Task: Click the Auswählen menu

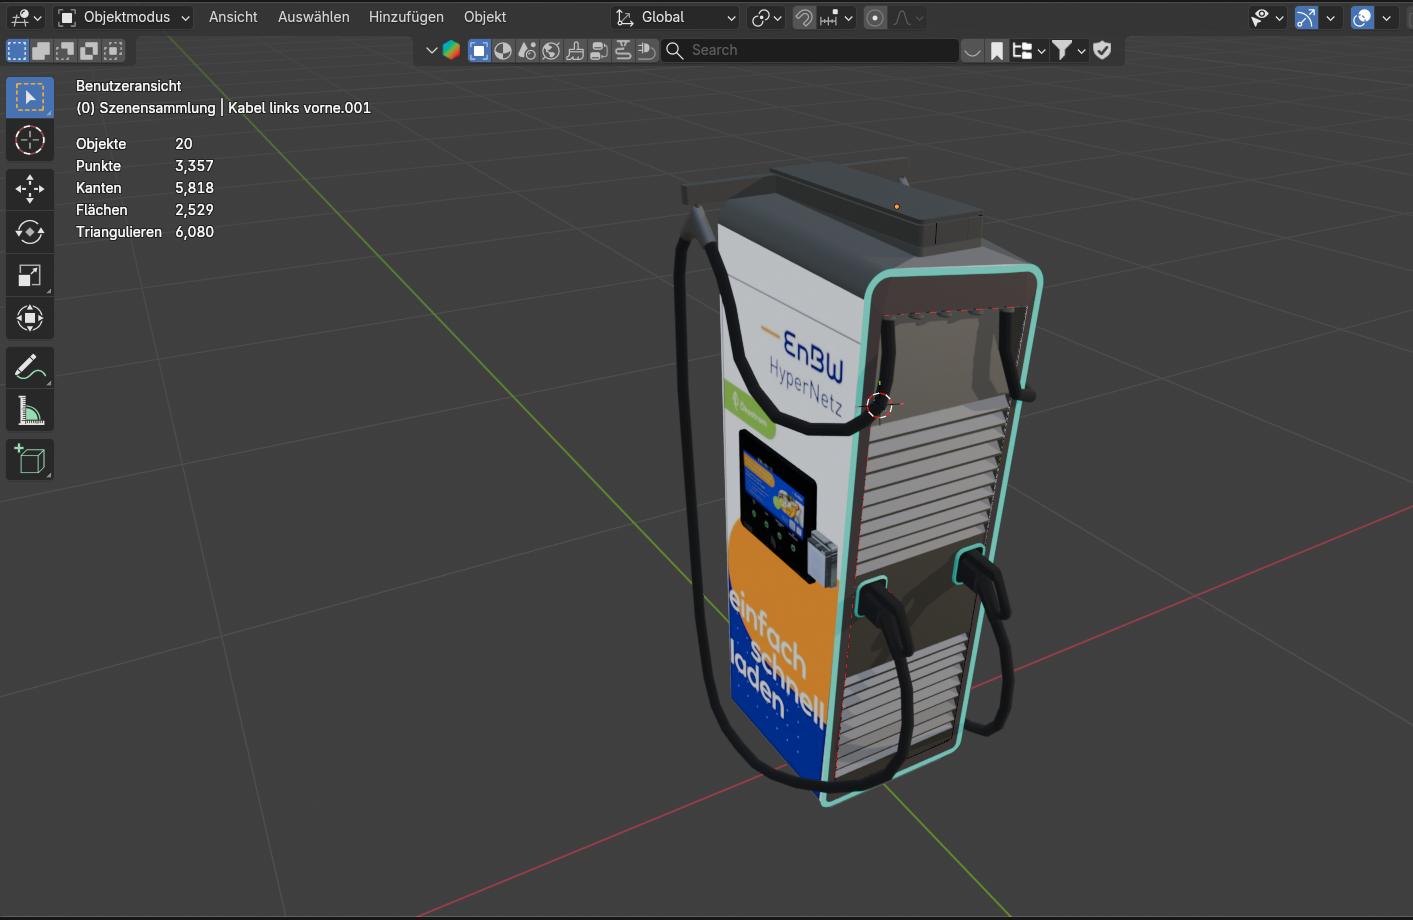Action: point(314,18)
